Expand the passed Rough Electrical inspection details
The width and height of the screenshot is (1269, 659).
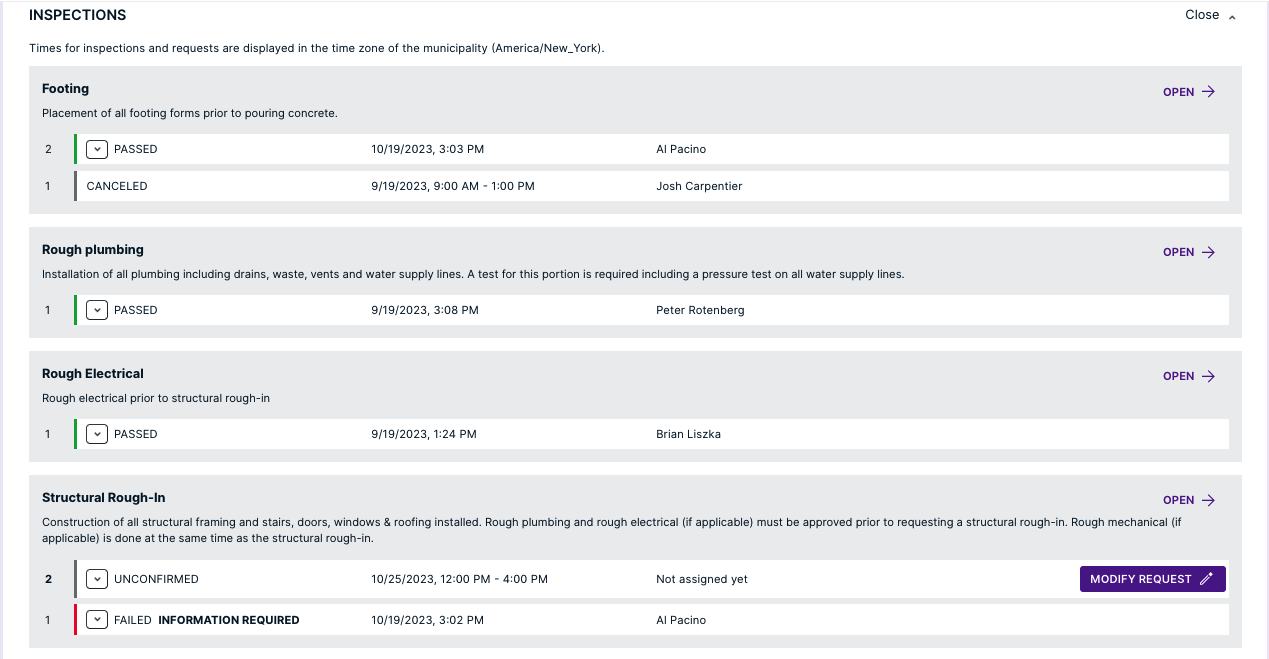point(96,433)
